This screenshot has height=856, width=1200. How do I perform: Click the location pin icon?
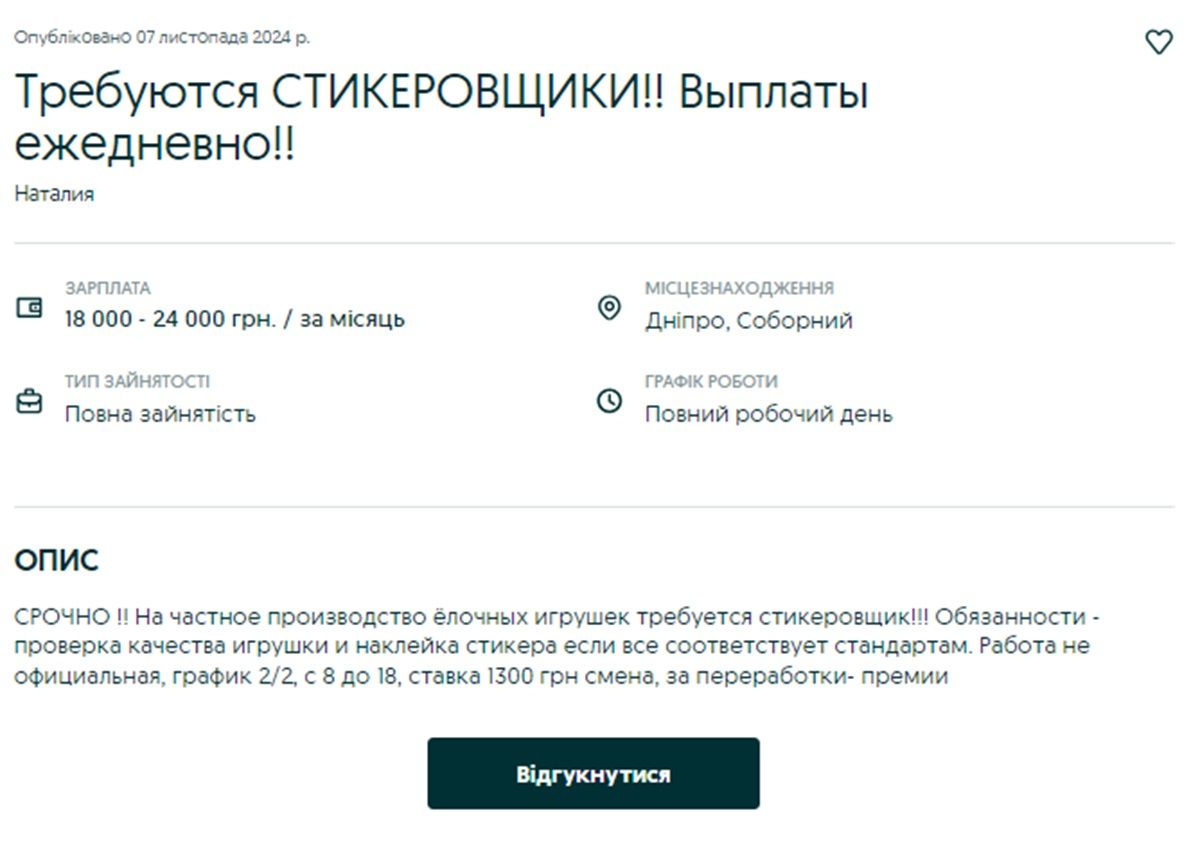pyautogui.click(x=609, y=307)
